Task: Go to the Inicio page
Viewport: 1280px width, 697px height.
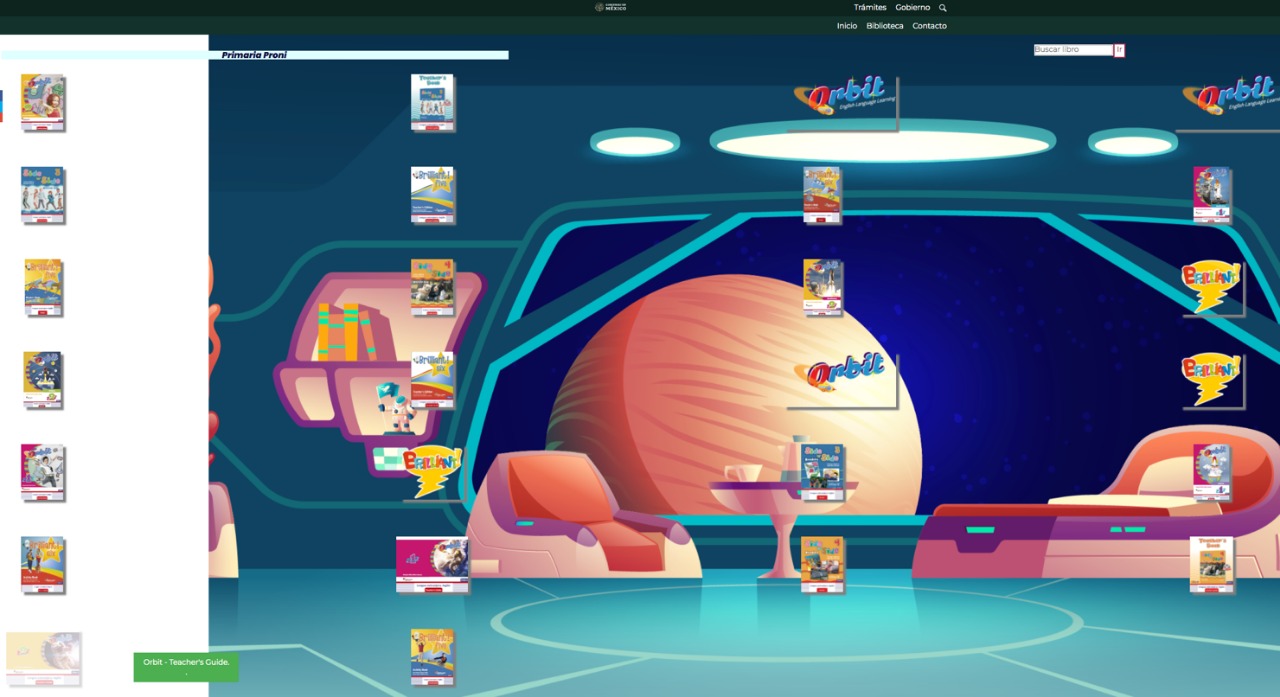Action: [x=847, y=26]
